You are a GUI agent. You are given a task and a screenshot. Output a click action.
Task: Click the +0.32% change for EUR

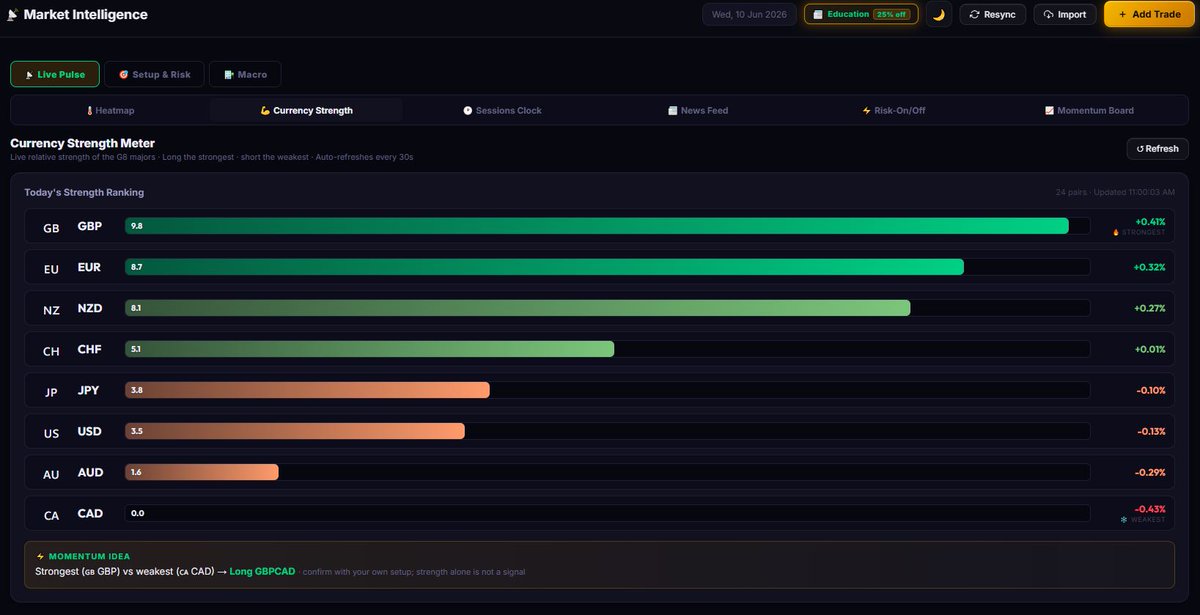1150,267
